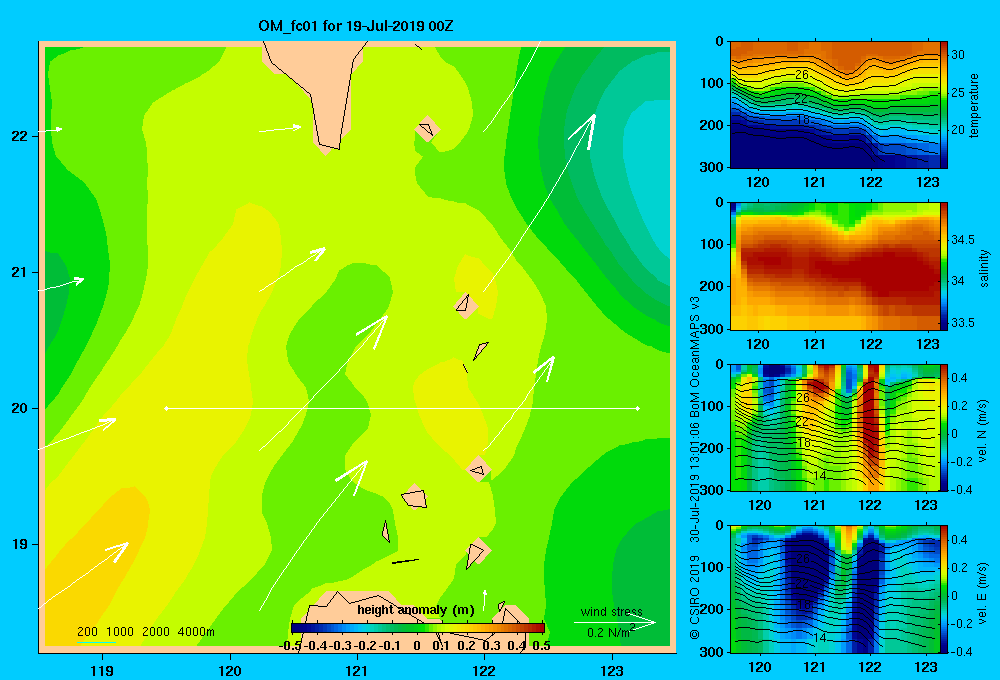Image resolution: width=1000 pixels, height=680 pixels.
Task: Open the salinity depth section panel
Action: 835,267
